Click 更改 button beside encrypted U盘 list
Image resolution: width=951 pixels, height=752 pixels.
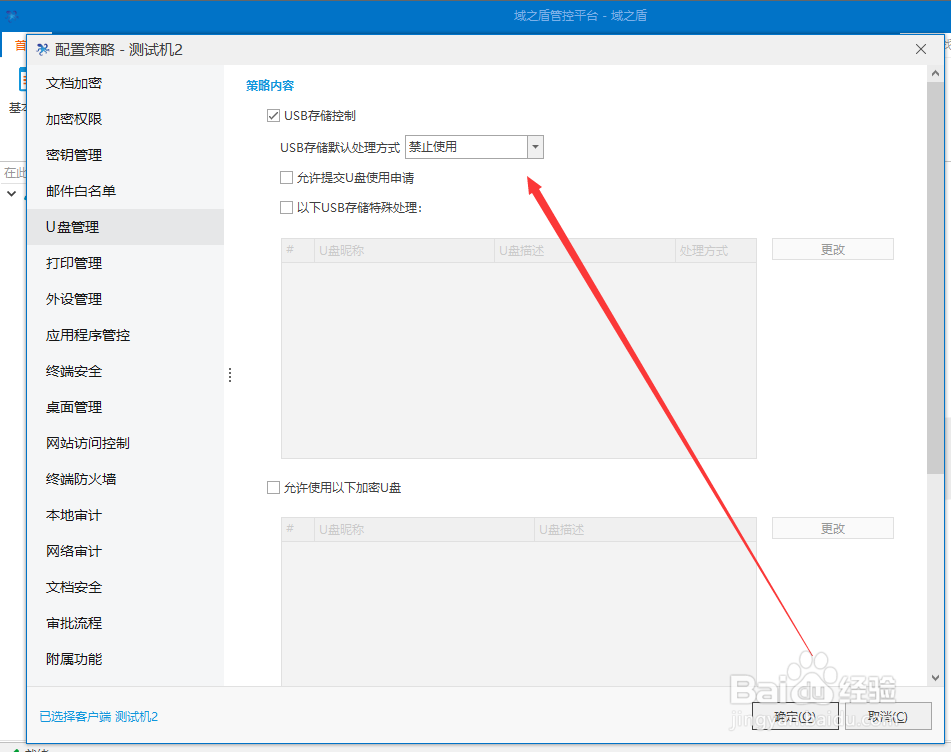(x=833, y=528)
